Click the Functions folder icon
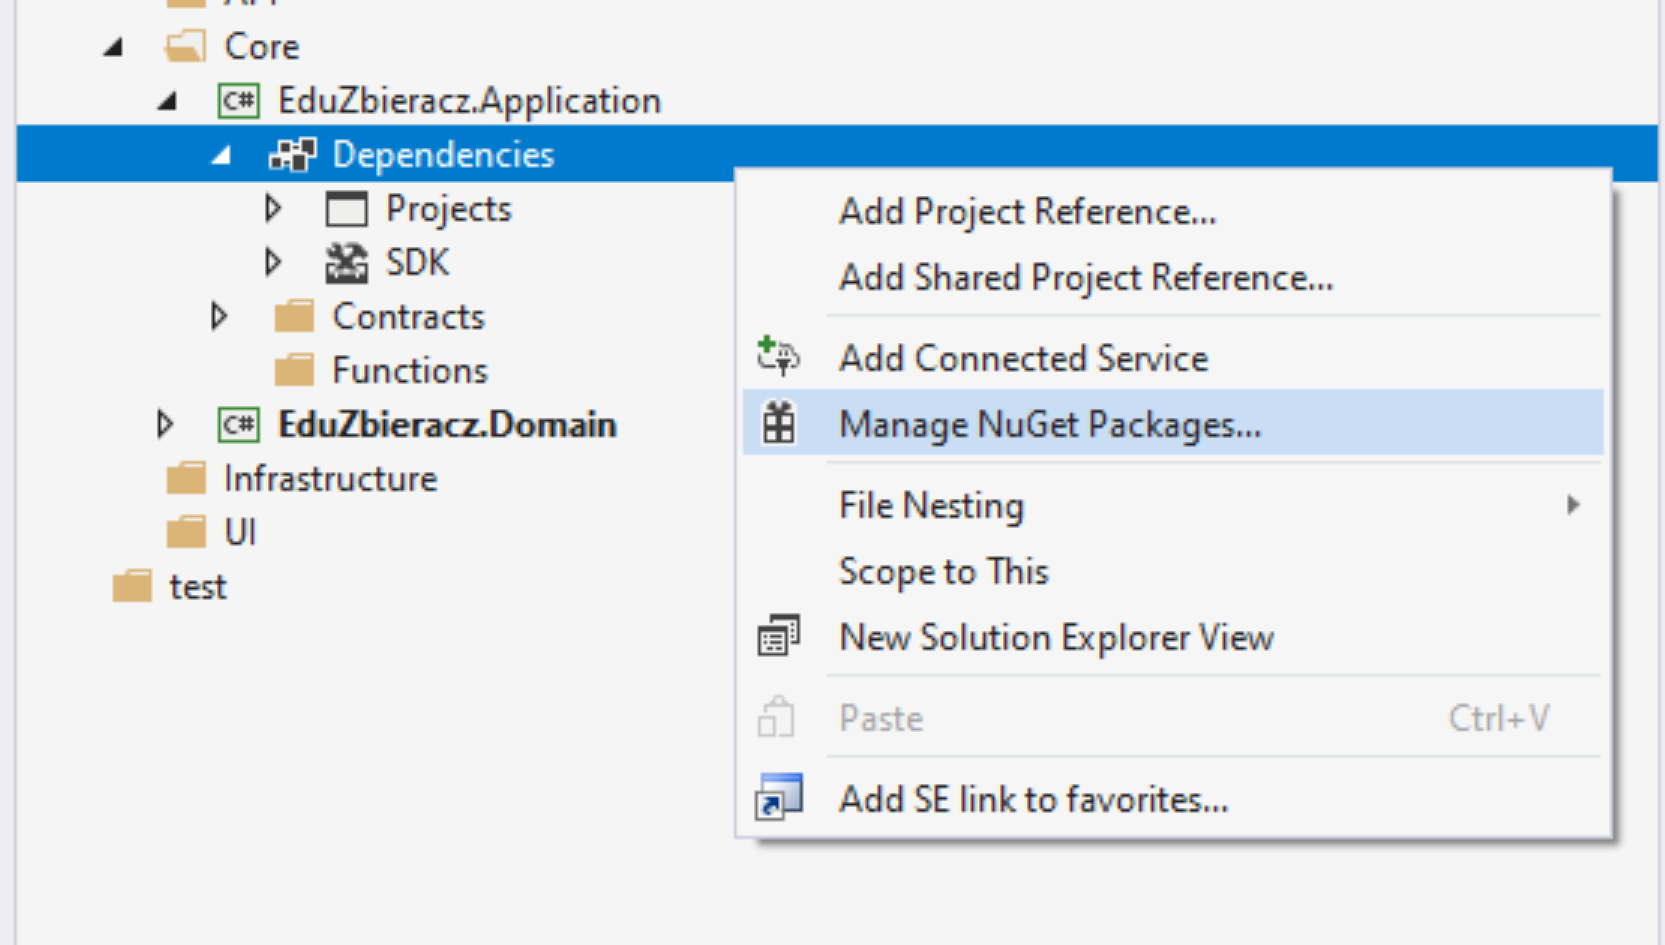 pos(294,371)
